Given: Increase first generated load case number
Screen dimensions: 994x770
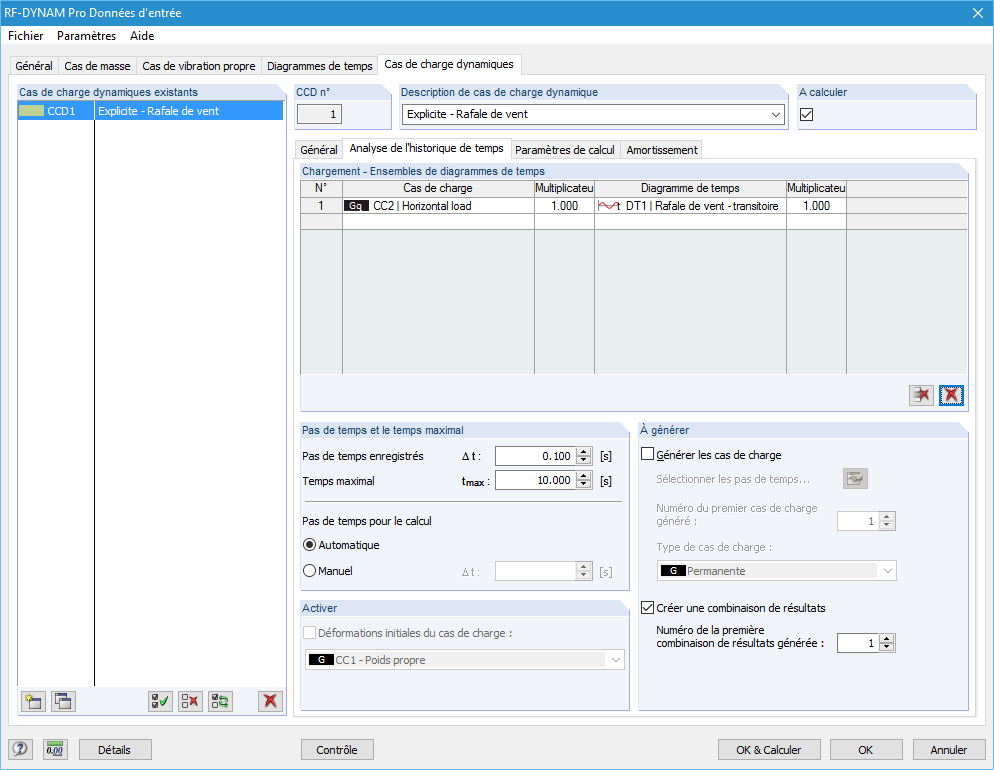Looking at the screenshot, I should tap(888, 517).
